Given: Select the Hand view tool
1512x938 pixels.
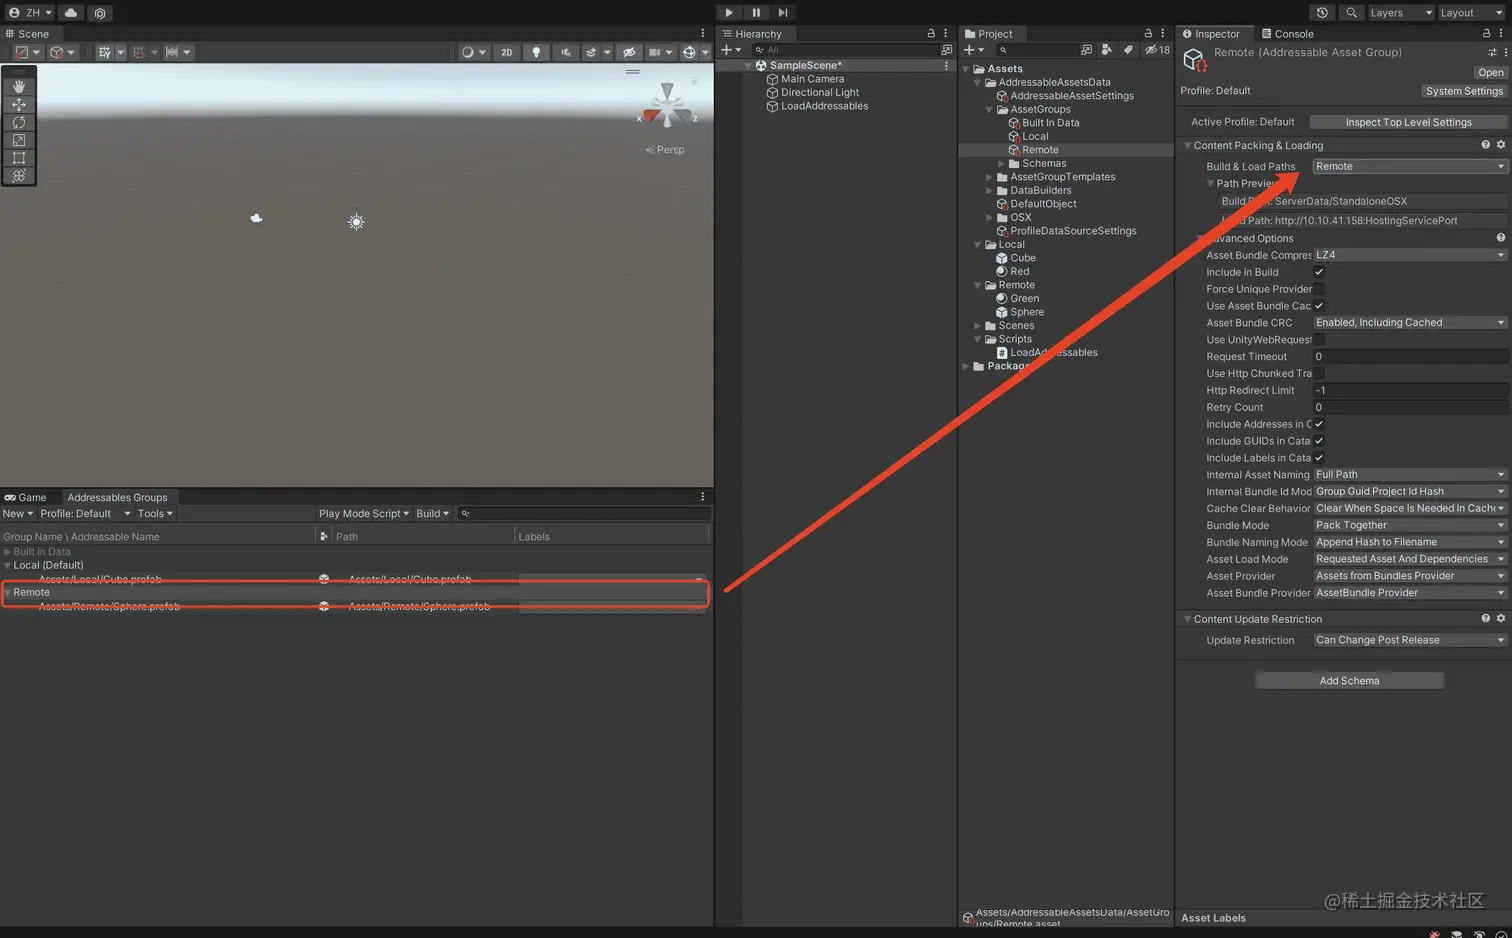Looking at the screenshot, I should (19, 87).
